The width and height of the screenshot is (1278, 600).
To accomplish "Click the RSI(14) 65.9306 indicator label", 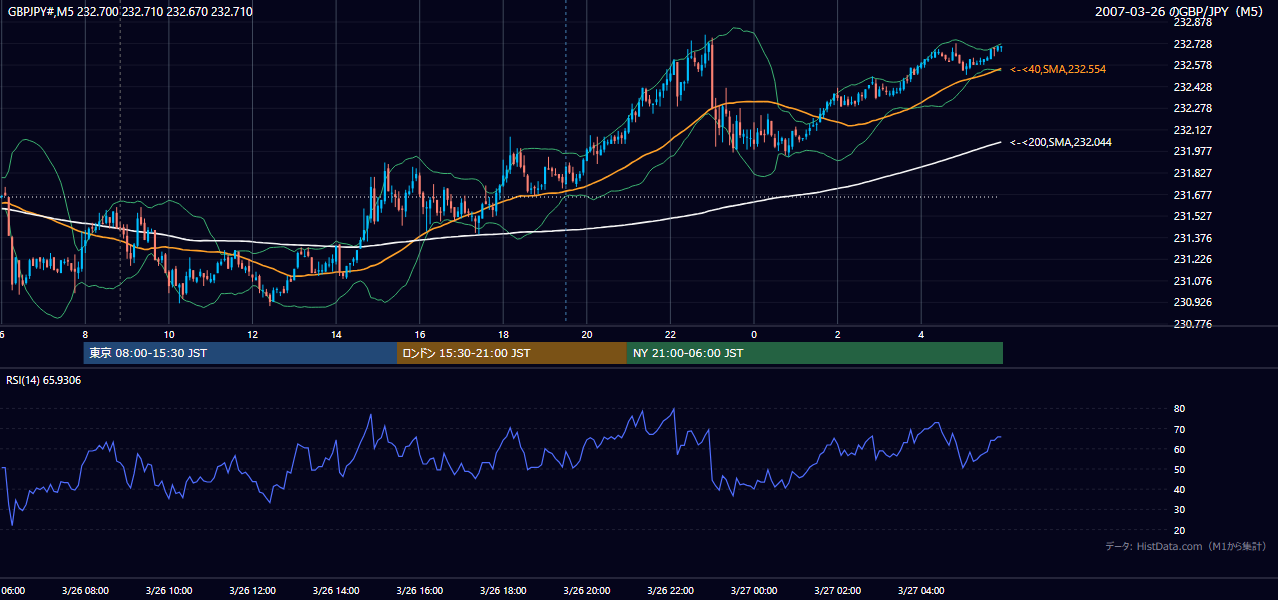I will (x=44, y=380).
